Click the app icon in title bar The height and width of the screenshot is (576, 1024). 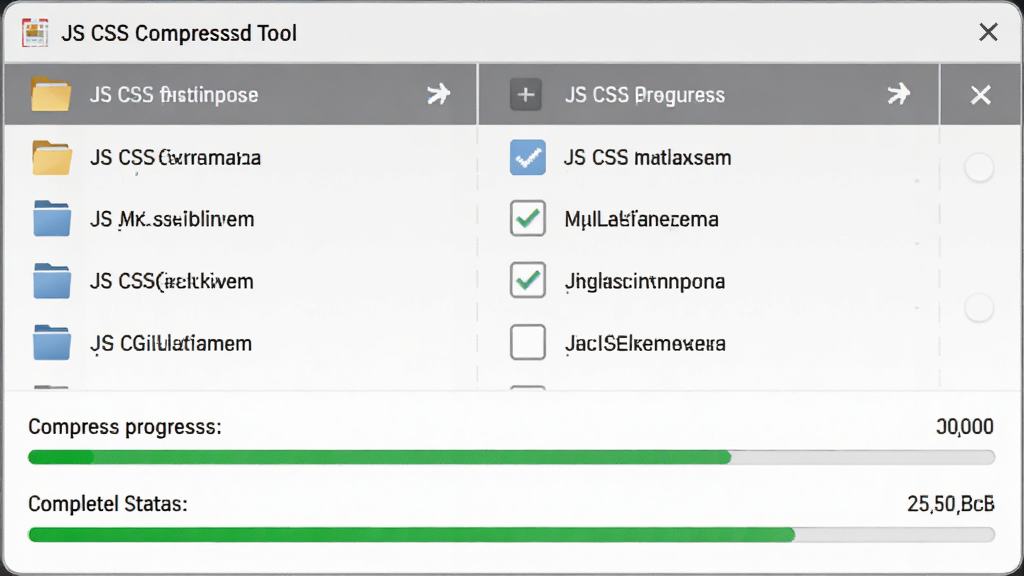35,33
